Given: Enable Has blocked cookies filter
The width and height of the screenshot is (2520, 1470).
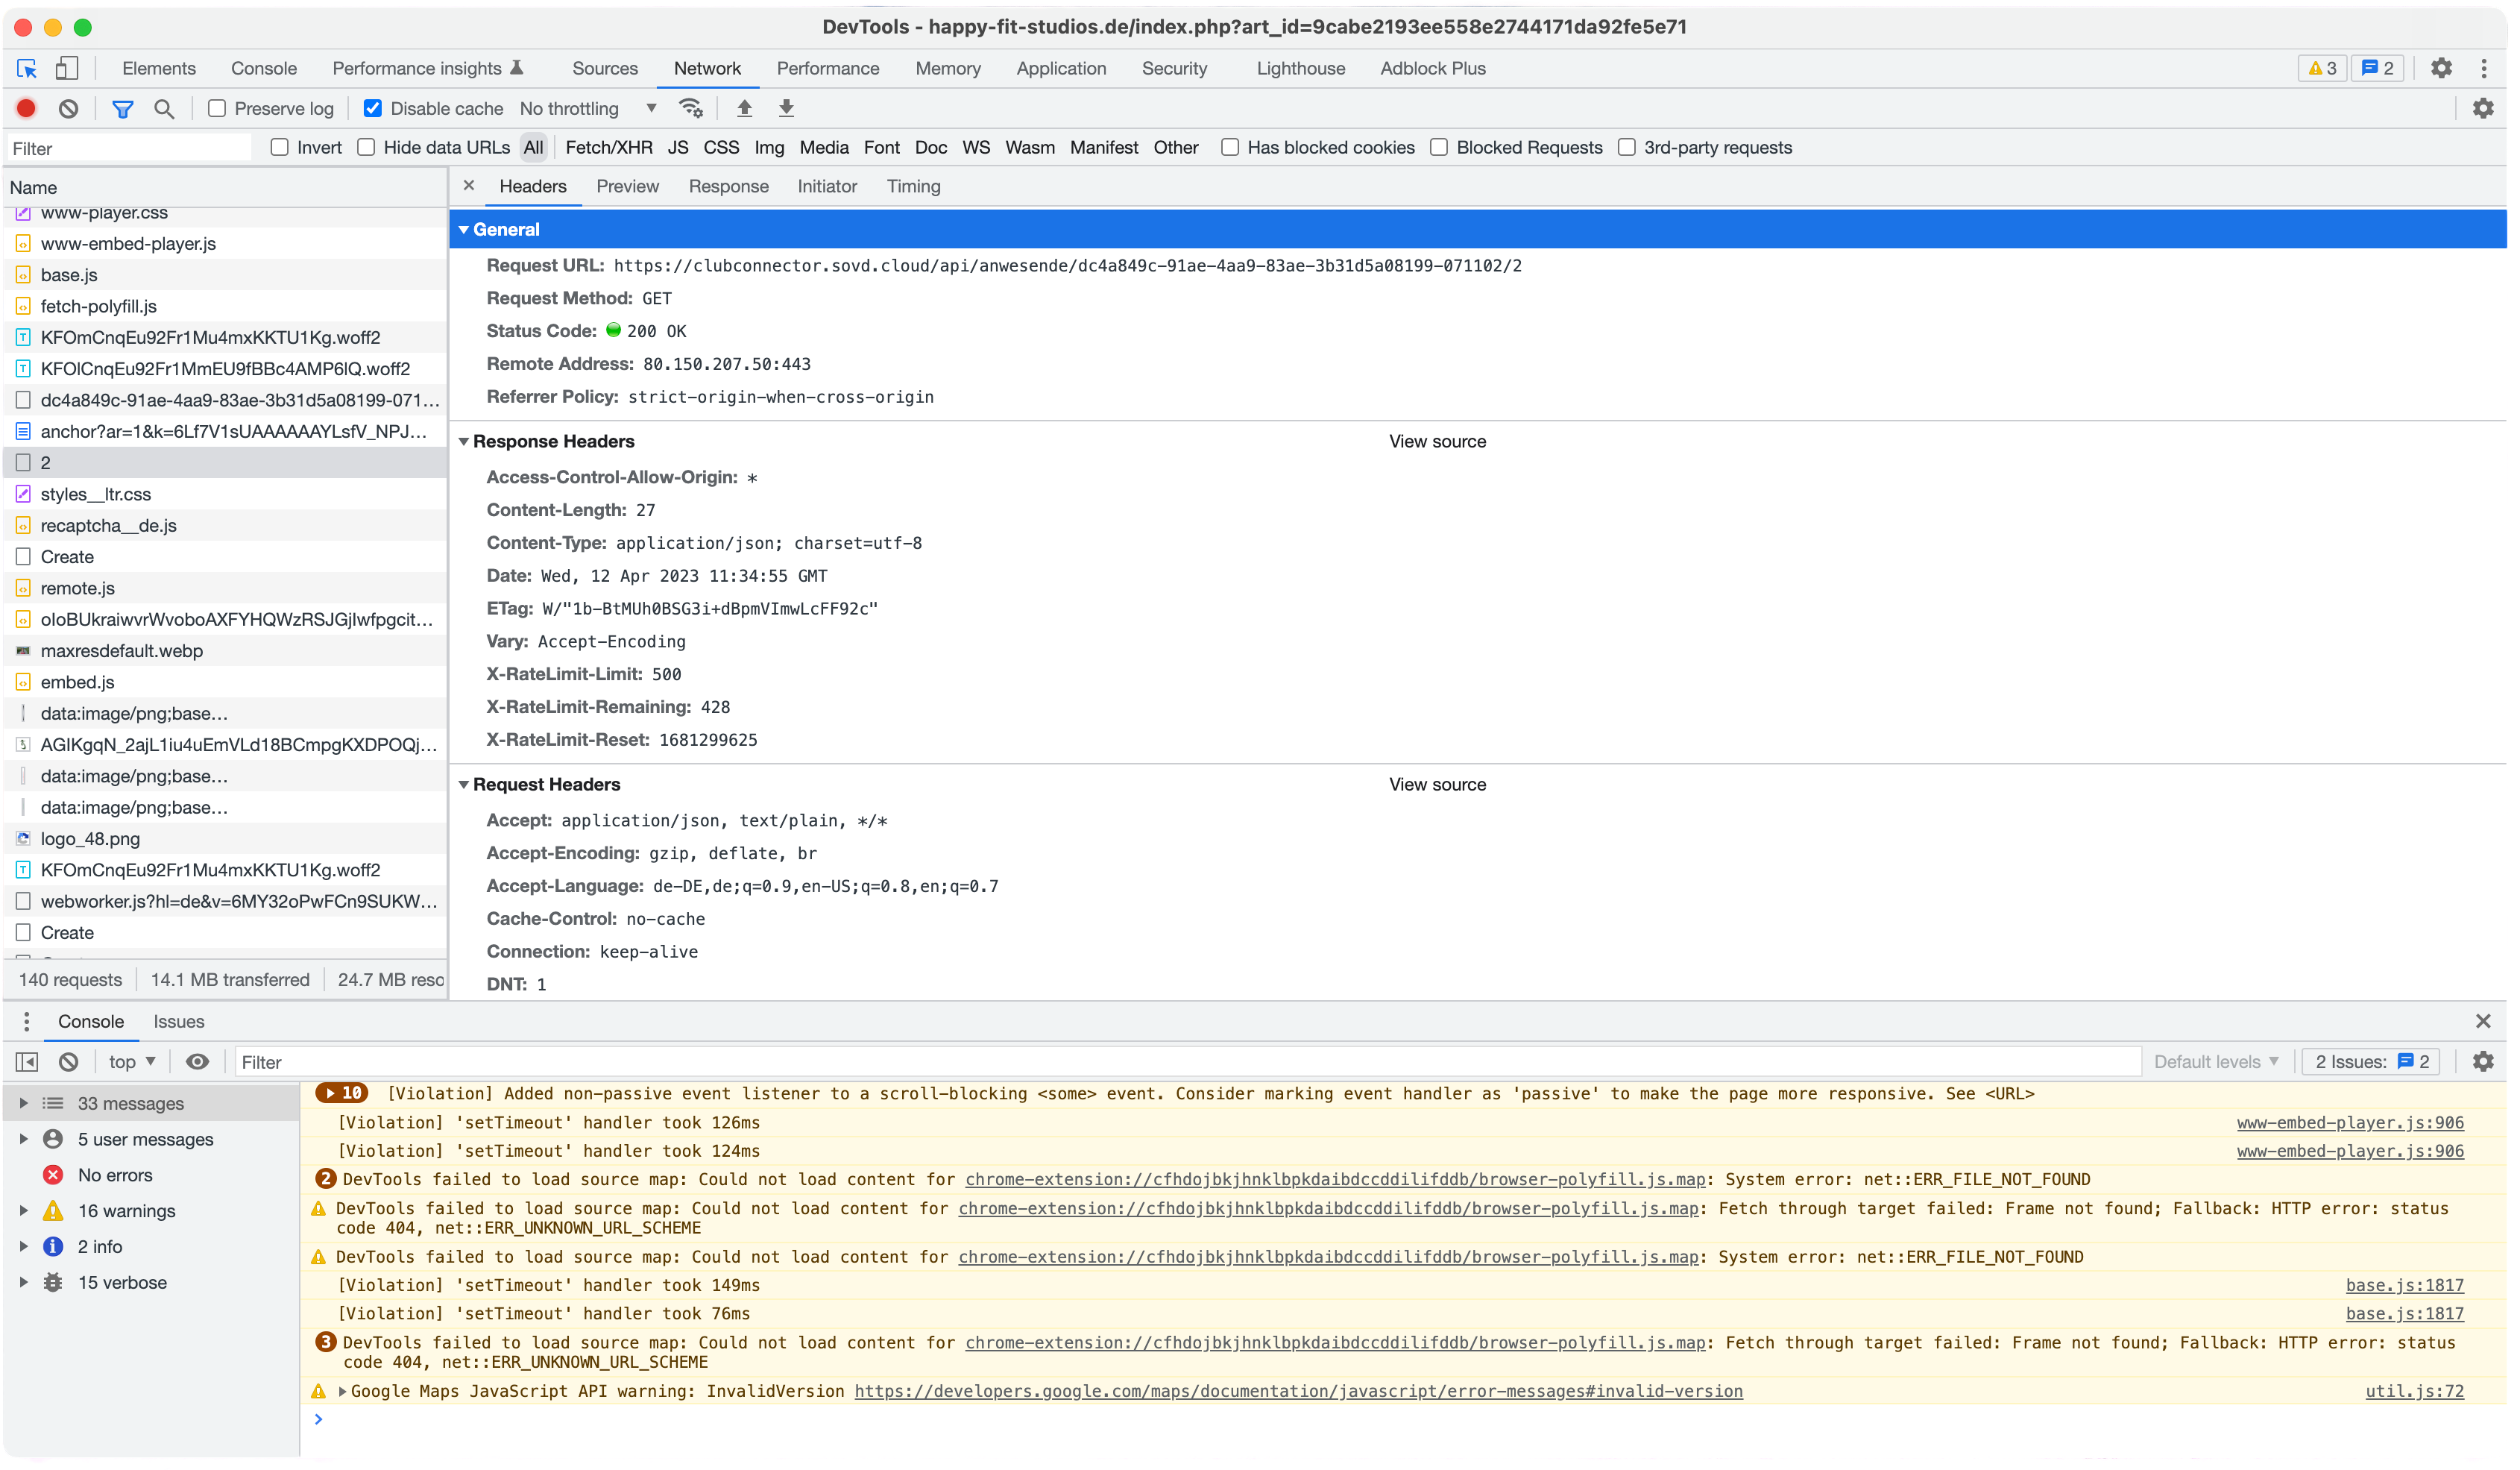Looking at the screenshot, I should click(x=1230, y=147).
